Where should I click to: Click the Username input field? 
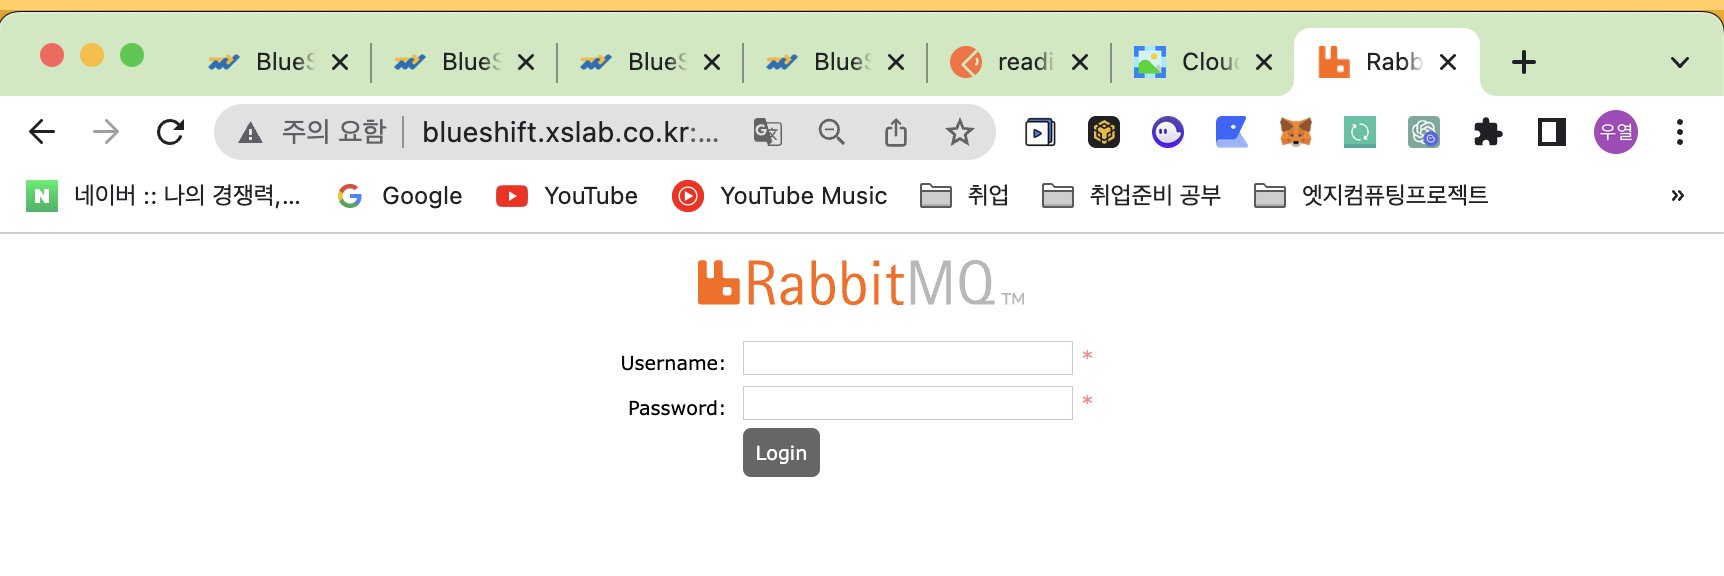(907, 358)
